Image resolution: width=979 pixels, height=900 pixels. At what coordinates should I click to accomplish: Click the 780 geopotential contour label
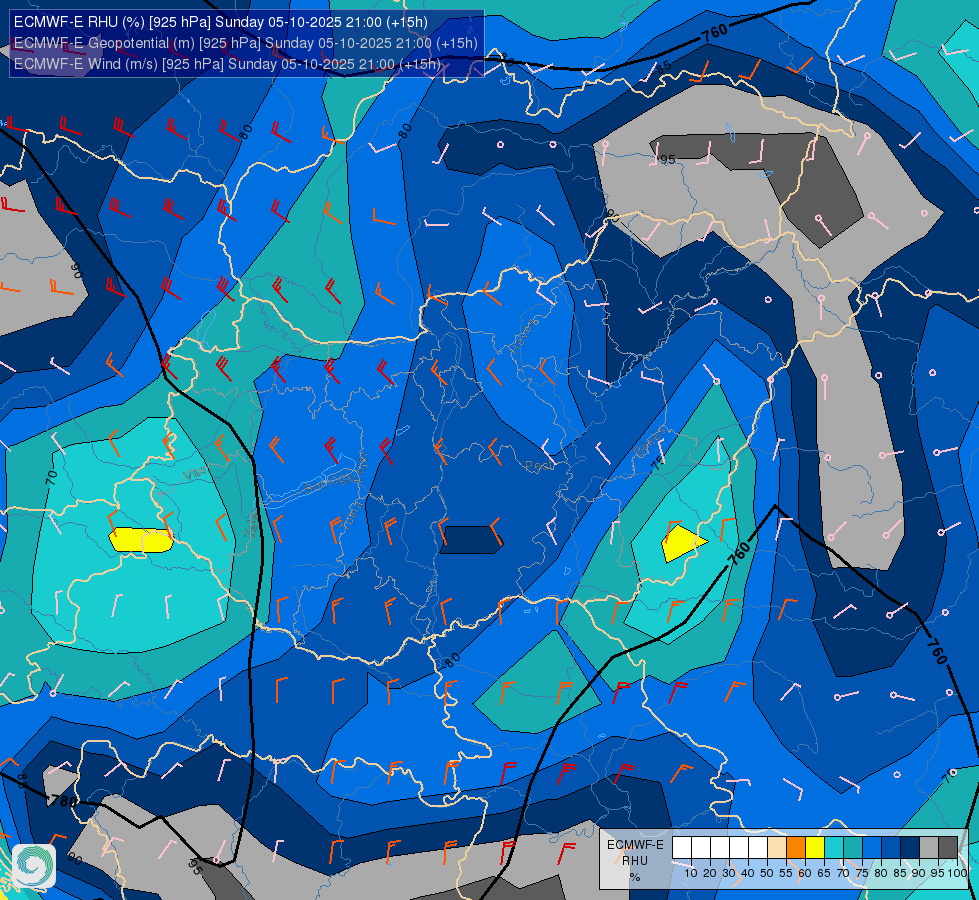pyautogui.click(x=64, y=801)
